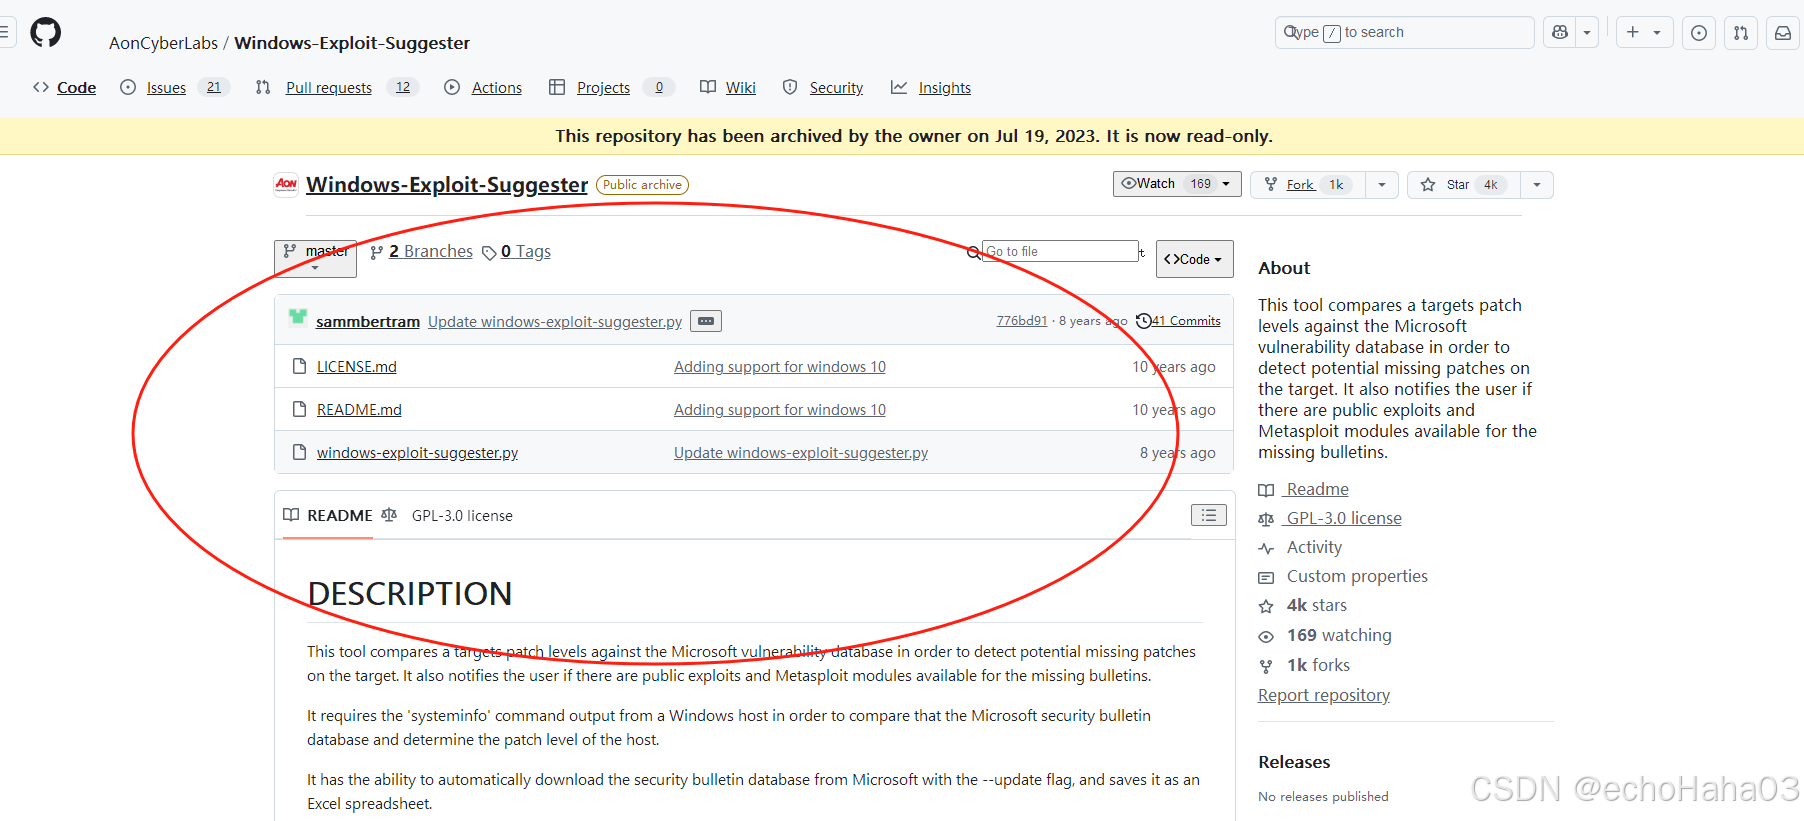Image resolution: width=1804 pixels, height=821 pixels.
Task: Open the 169 watching link
Action: tap(1339, 635)
